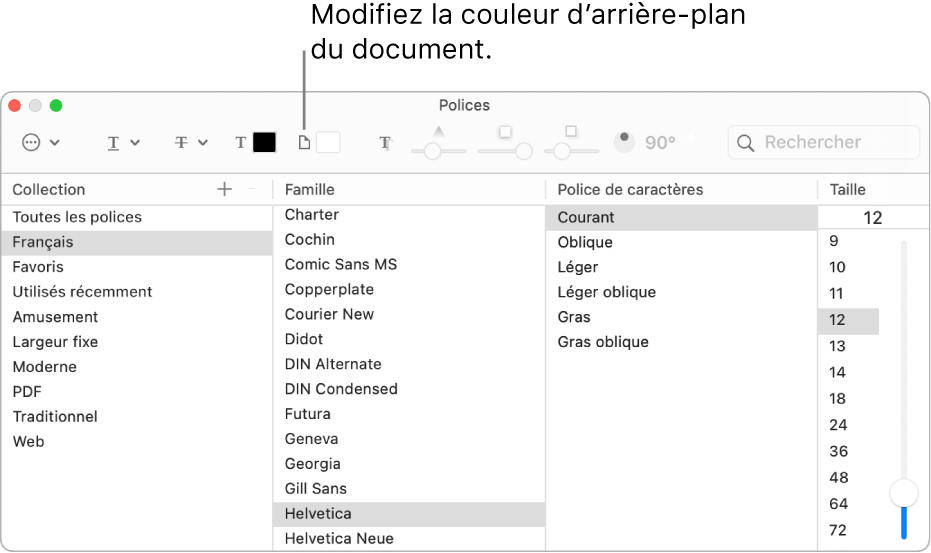
Task: Click the black text color swatch
Action: [x=264, y=143]
